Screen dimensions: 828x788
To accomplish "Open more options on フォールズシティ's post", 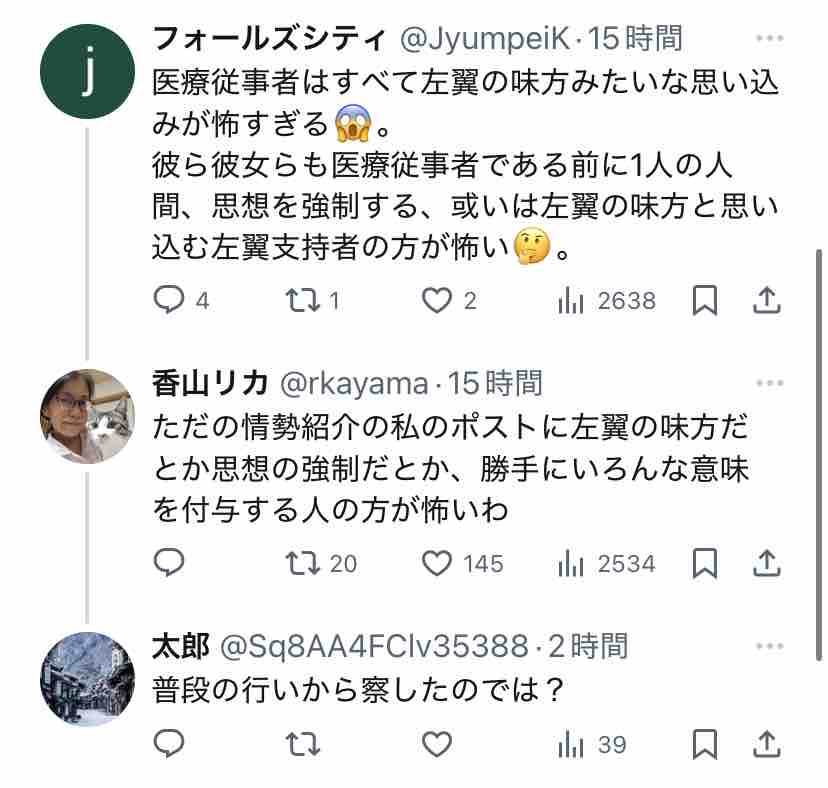I will 768,39.
